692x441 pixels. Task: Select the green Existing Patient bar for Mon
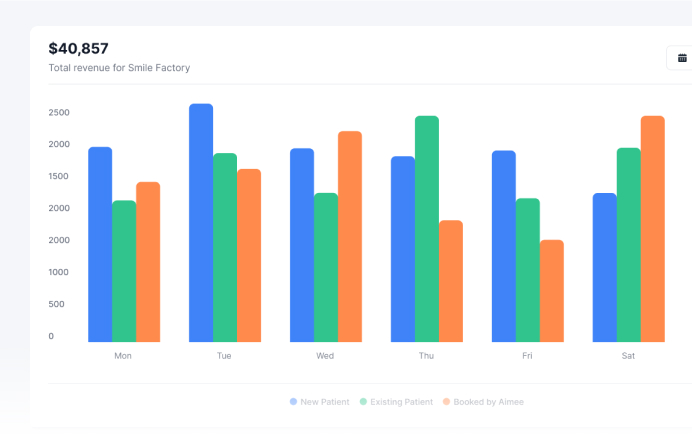click(124, 271)
